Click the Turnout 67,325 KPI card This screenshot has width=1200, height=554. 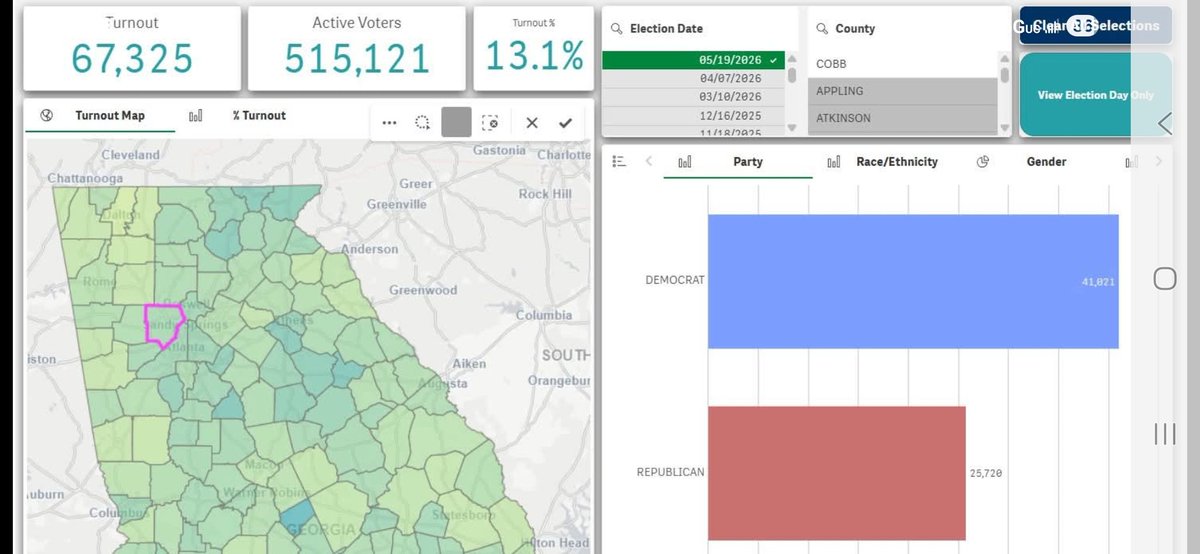click(x=131, y=48)
